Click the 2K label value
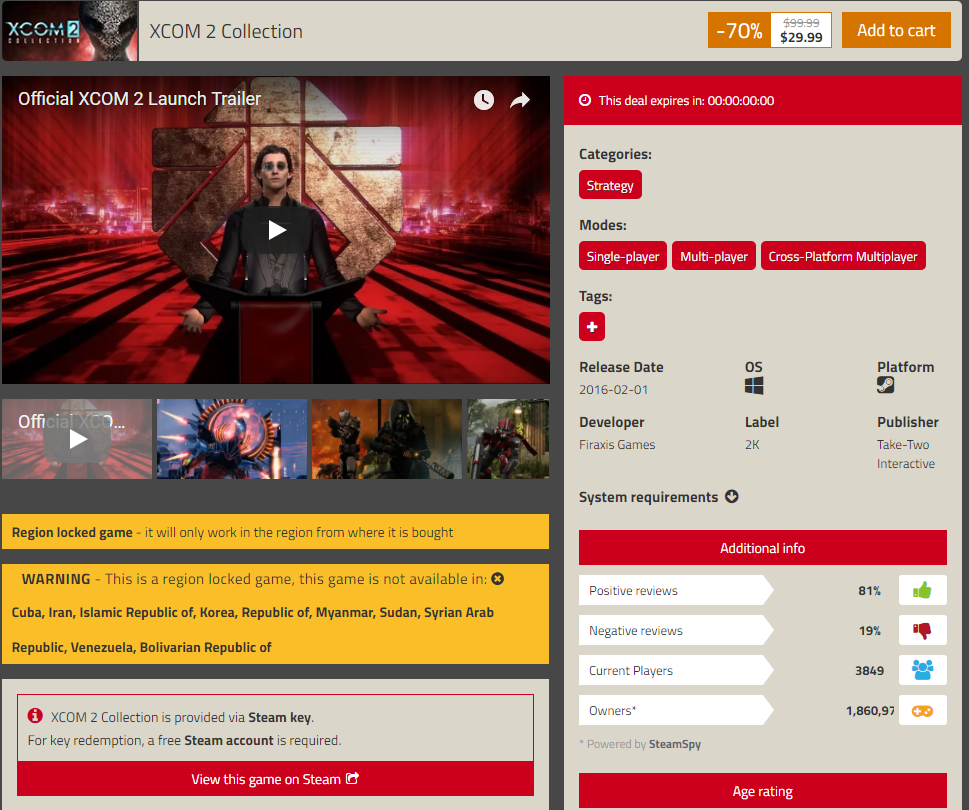This screenshot has width=969, height=810. coord(752,445)
